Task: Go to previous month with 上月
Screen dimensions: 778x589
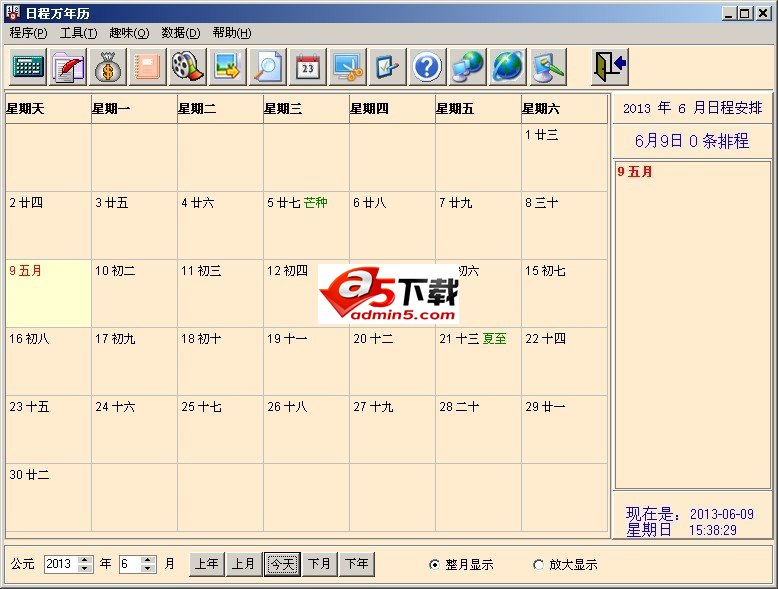Action: tap(244, 564)
